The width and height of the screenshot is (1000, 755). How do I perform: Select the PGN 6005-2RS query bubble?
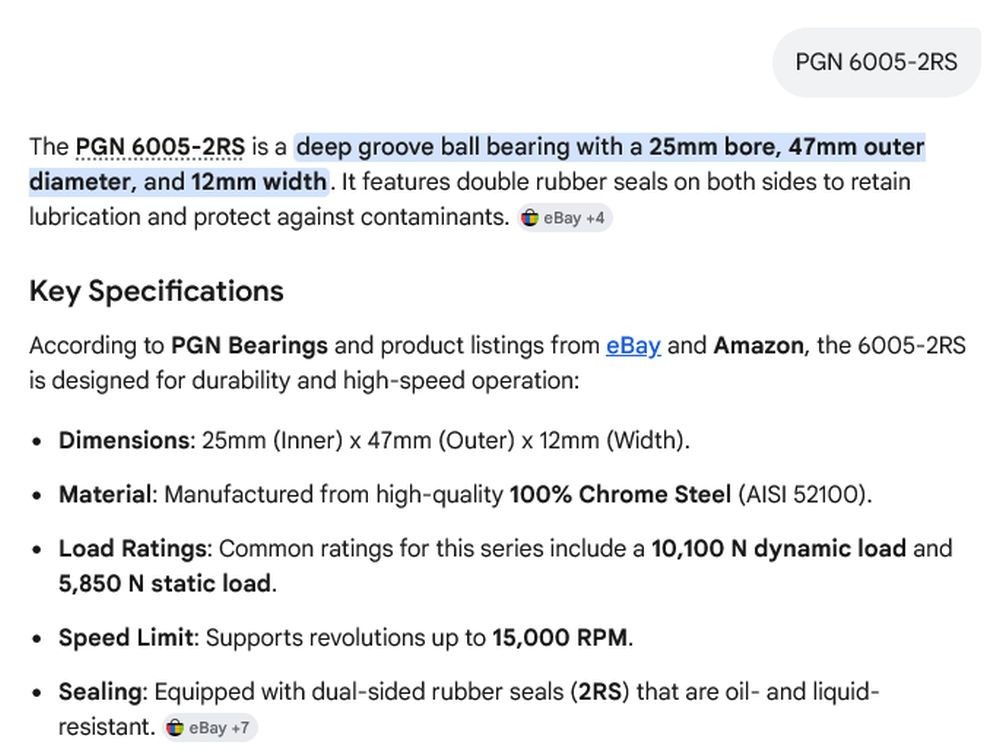pos(876,62)
